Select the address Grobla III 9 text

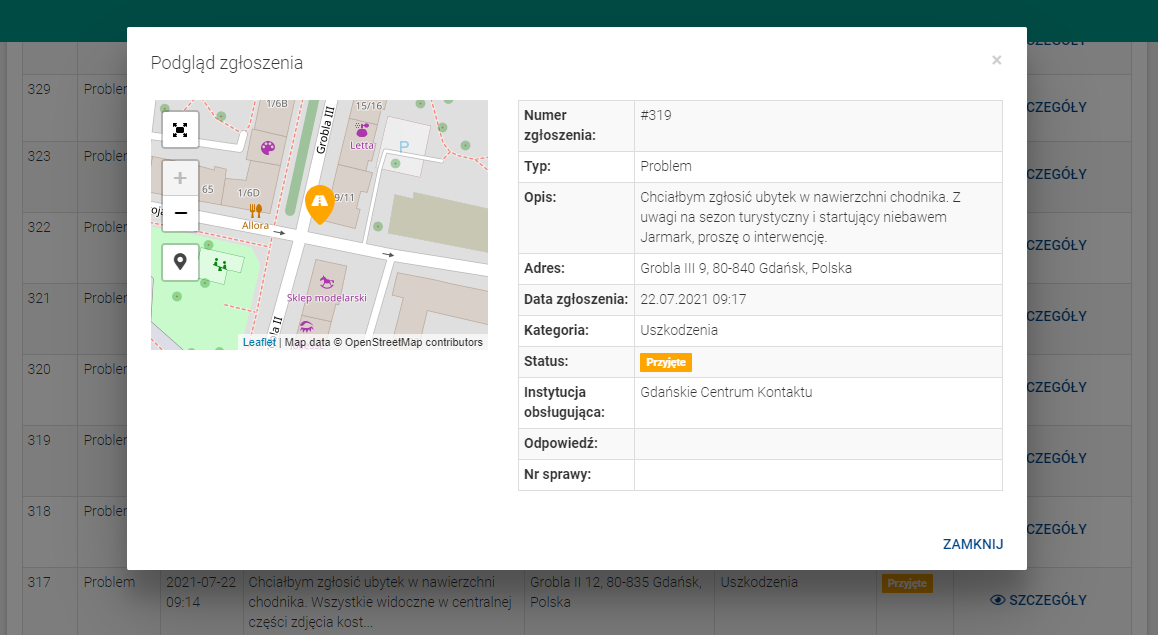pos(746,268)
